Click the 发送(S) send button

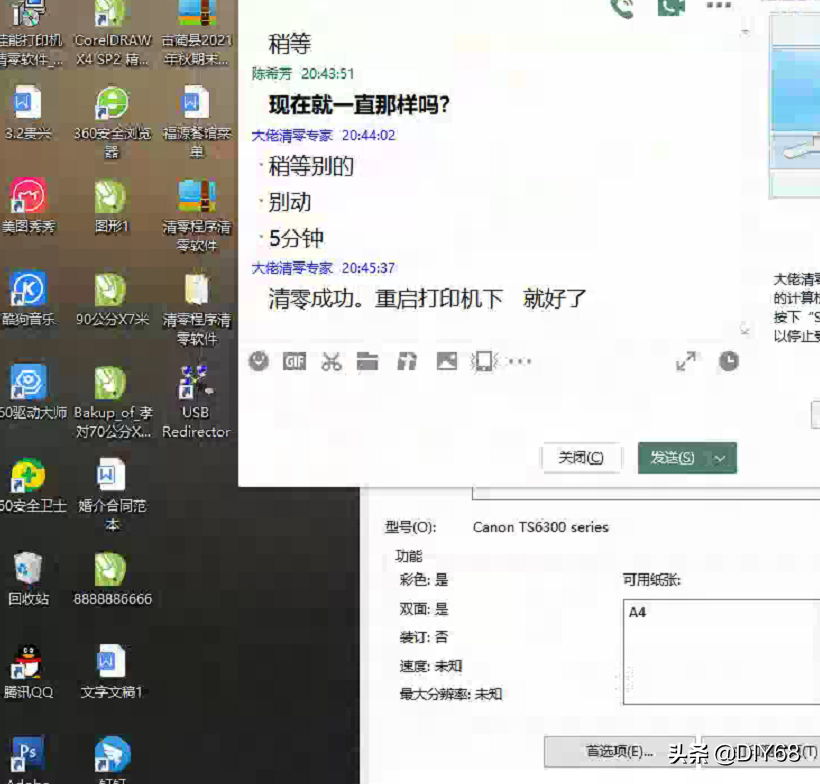(x=673, y=458)
